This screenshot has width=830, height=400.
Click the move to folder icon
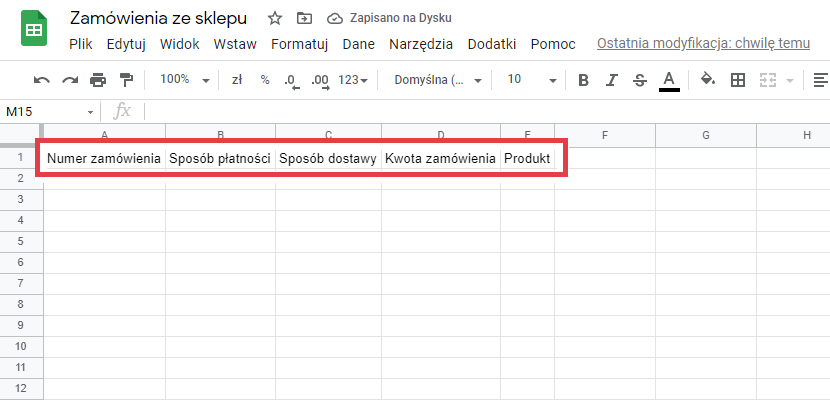[x=304, y=19]
